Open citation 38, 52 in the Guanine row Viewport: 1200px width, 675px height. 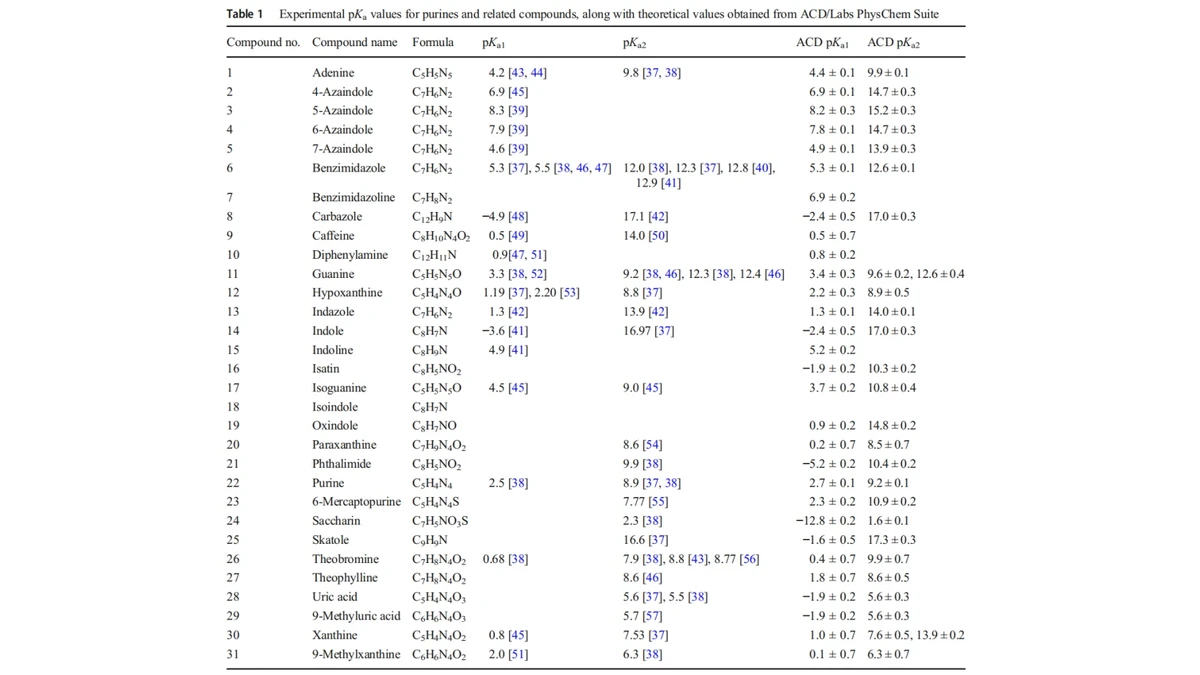pyautogui.click(x=528, y=274)
